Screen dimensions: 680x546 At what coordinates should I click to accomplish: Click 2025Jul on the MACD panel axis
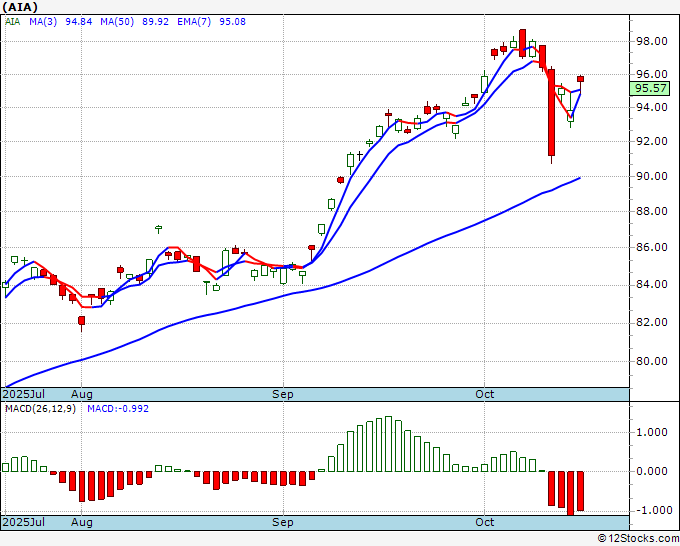tap(24, 522)
